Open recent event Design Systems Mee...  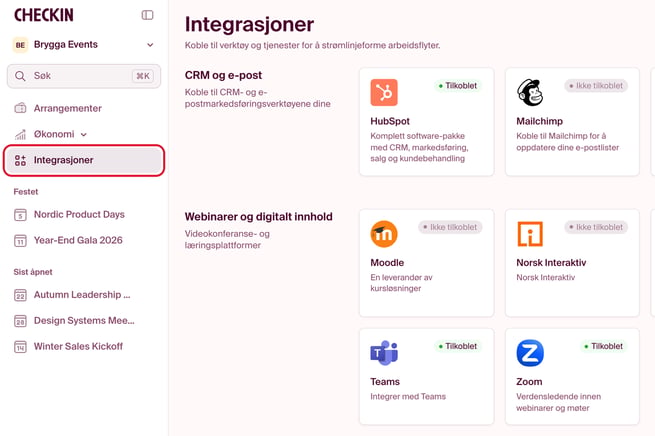[84, 321]
